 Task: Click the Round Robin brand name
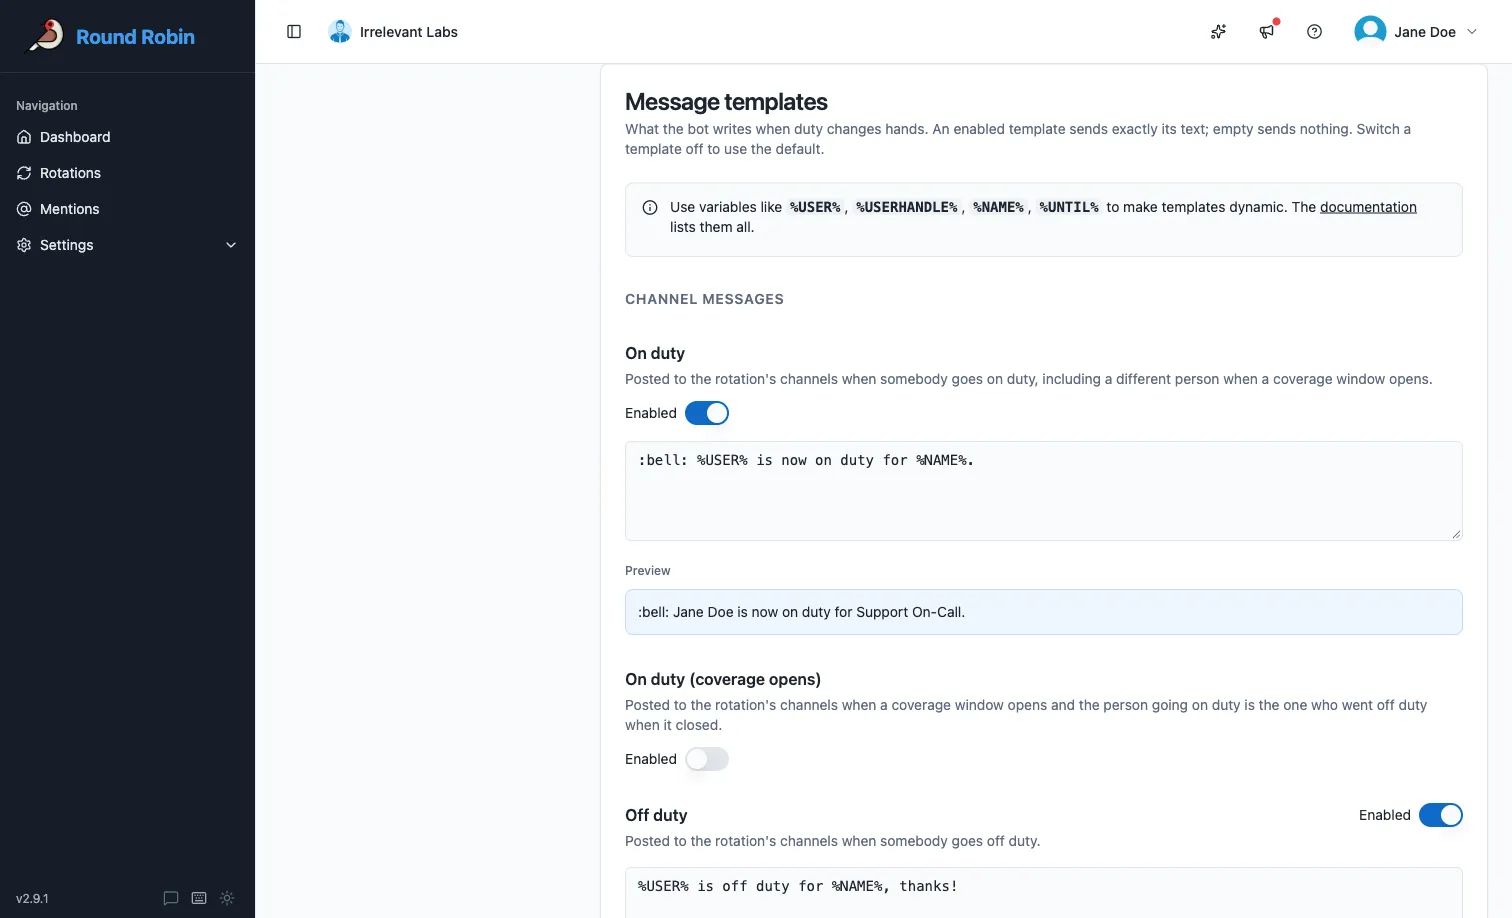[135, 37]
